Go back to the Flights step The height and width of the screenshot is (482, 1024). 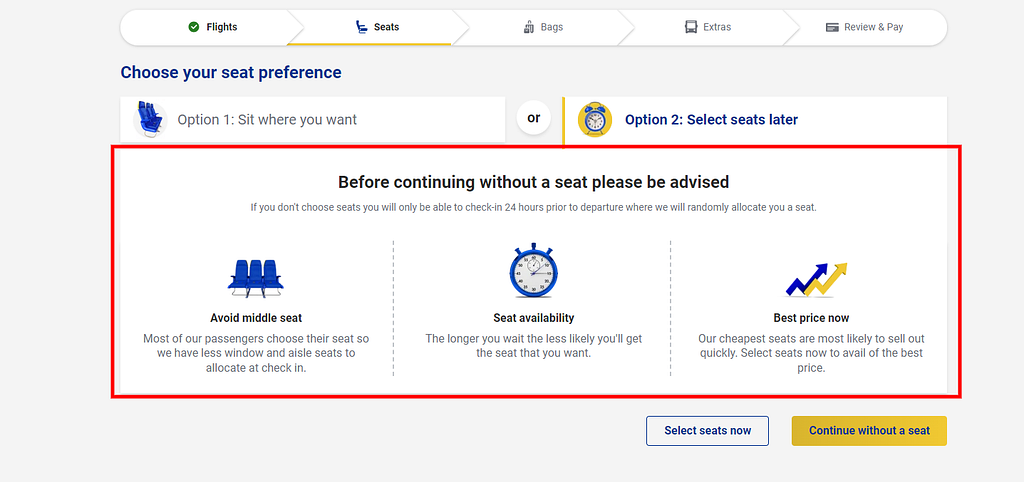coord(212,27)
